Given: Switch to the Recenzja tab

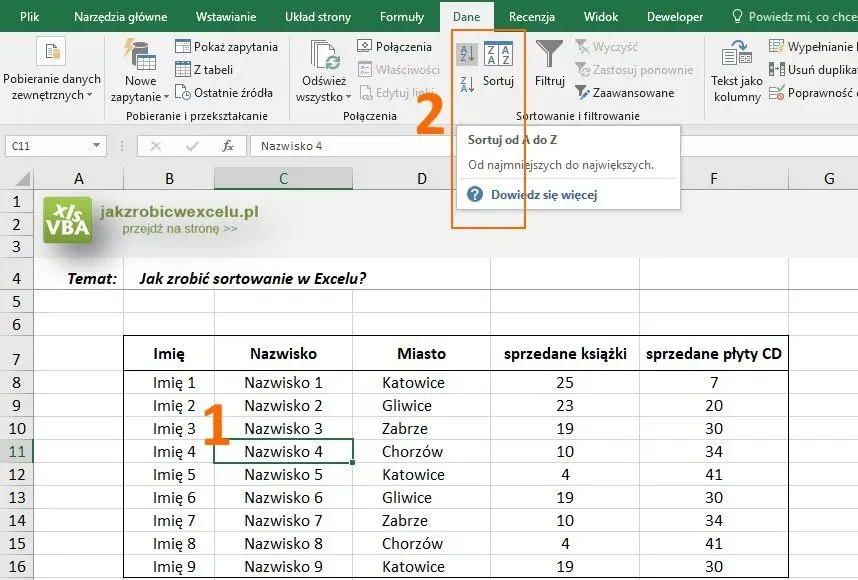Looking at the screenshot, I should (x=531, y=16).
